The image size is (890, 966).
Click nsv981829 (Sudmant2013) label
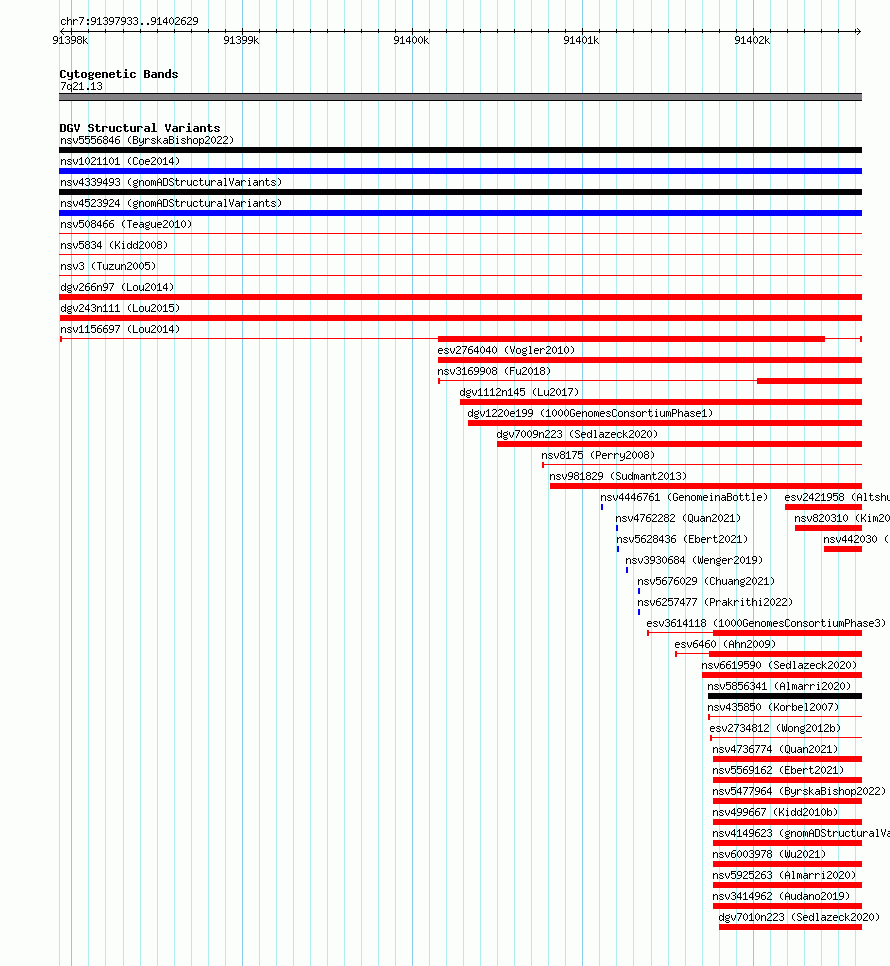618,476
